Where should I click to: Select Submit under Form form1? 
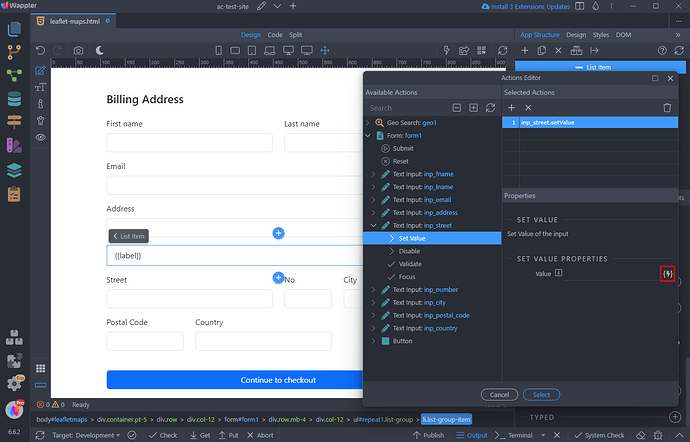403,149
